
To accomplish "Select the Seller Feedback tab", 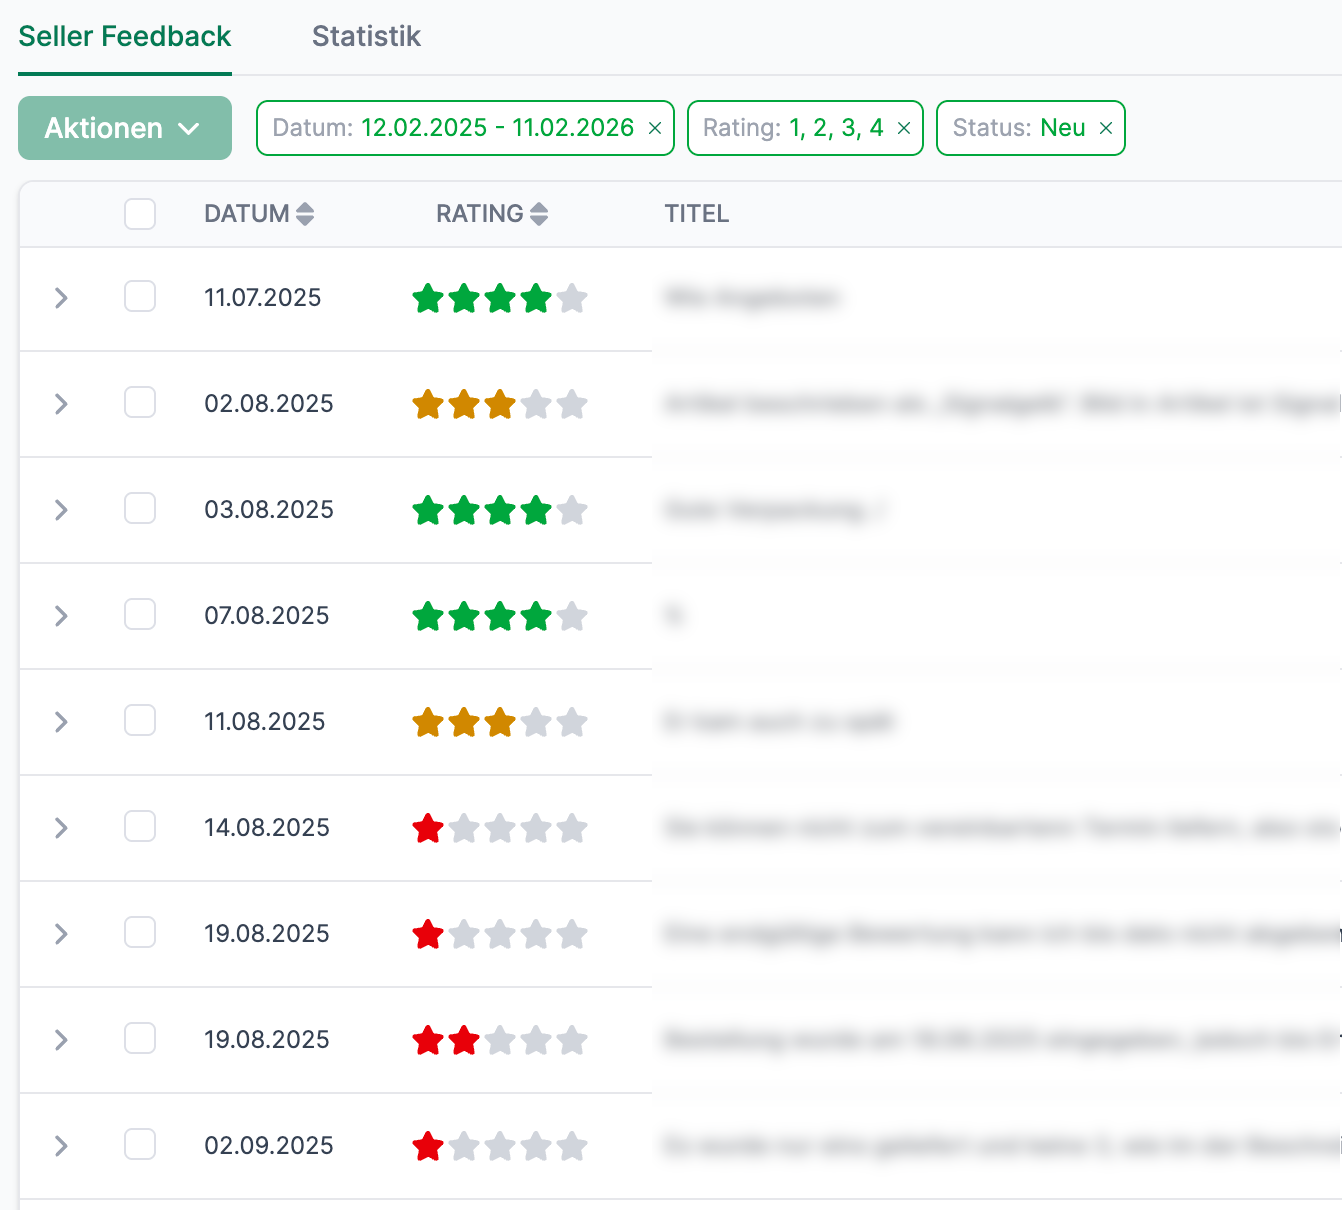I will (x=125, y=37).
